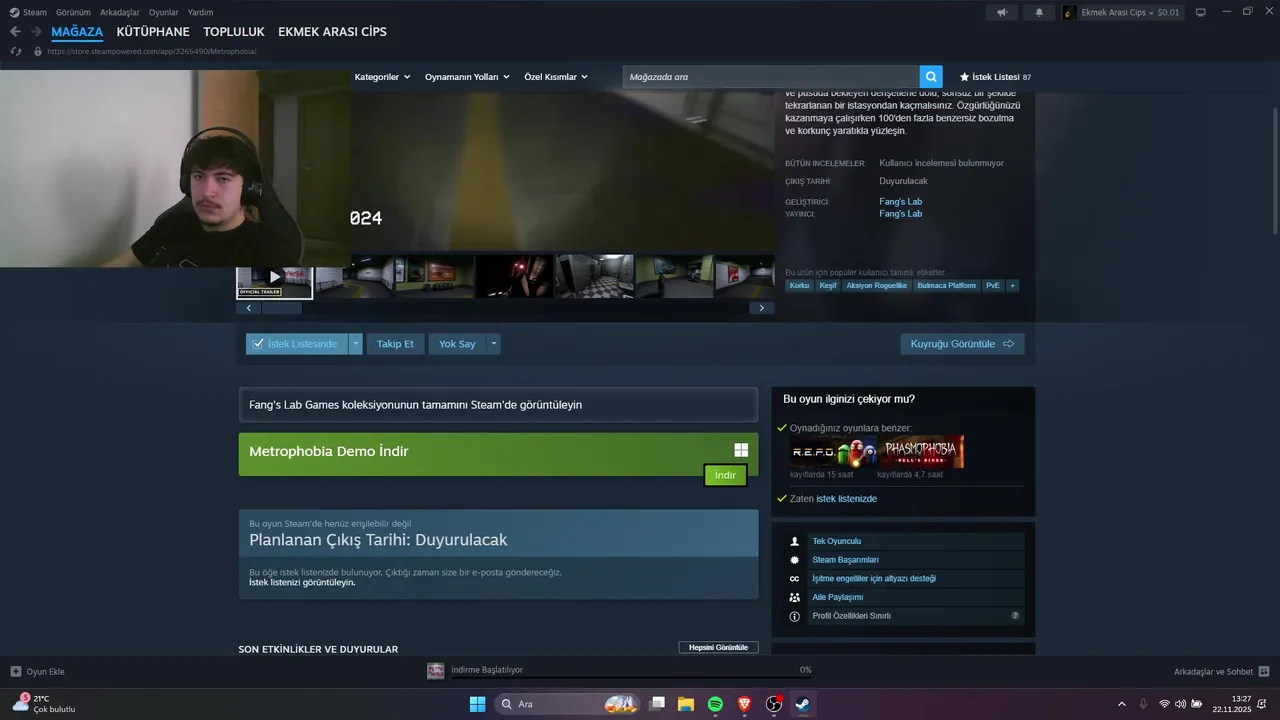Viewport: 1280px width, 720px height.
Task: Click the Oyun Ekle plus icon
Action: pos(16,672)
